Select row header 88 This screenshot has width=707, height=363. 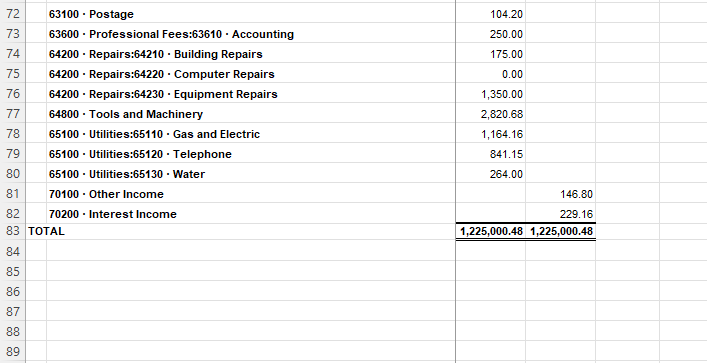[x=13, y=331]
